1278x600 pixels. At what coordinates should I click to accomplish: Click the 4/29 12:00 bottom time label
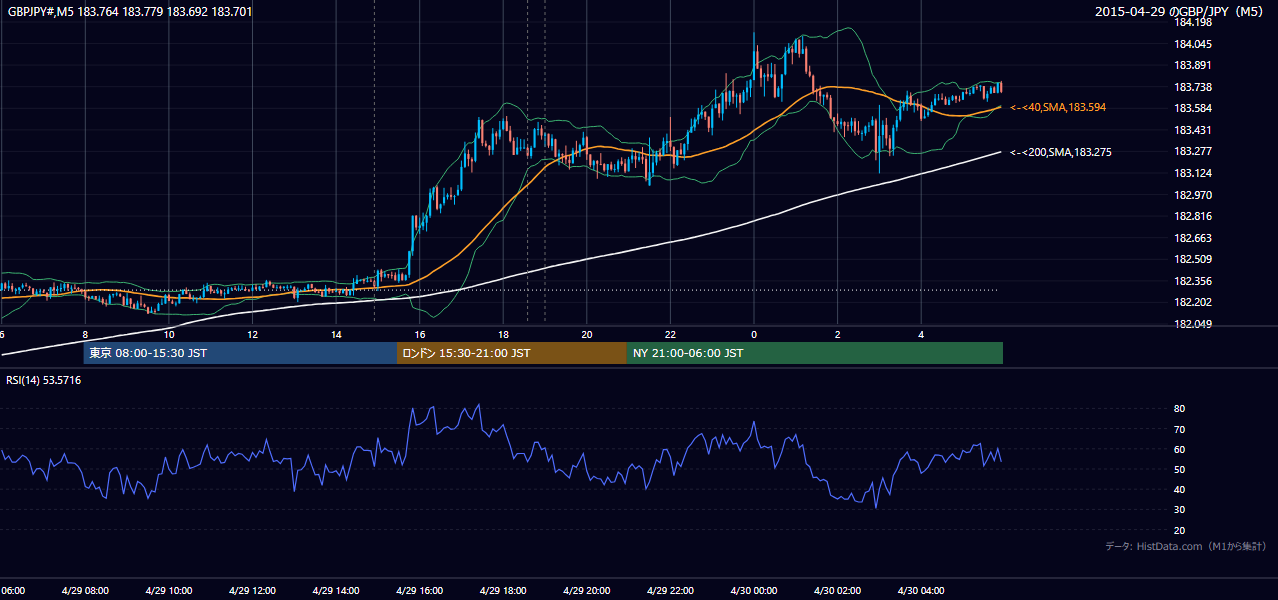click(252, 590)
